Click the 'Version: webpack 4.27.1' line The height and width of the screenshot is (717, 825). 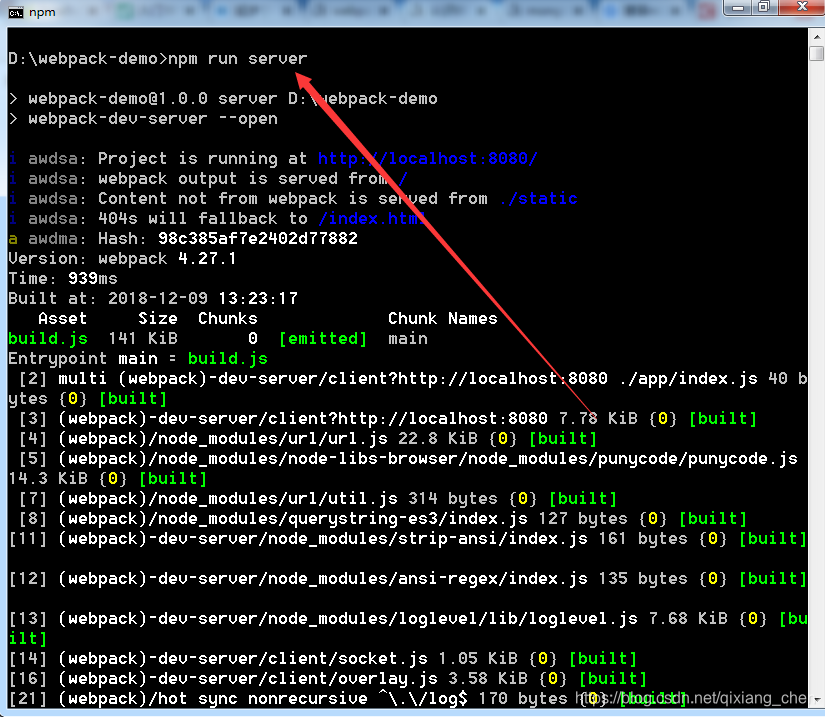tap(122, 258)
